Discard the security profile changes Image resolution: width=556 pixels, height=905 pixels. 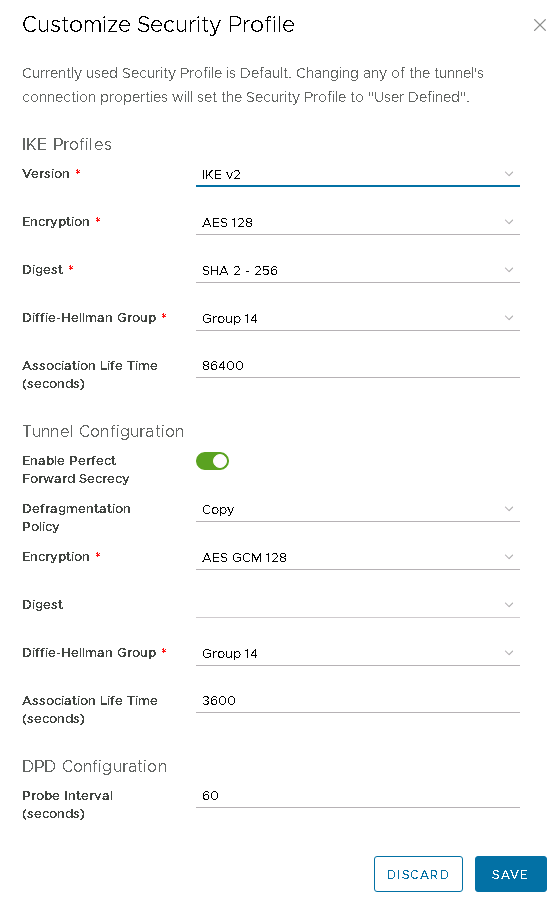coord(418,874)
